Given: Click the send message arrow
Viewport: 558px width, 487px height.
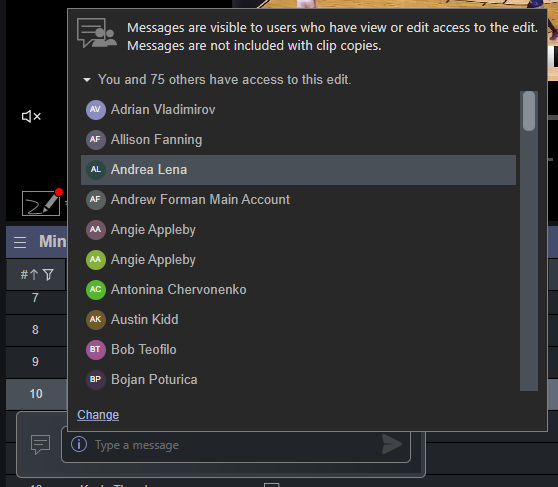Looking at the screenshot, I should (x=392, y=444).
